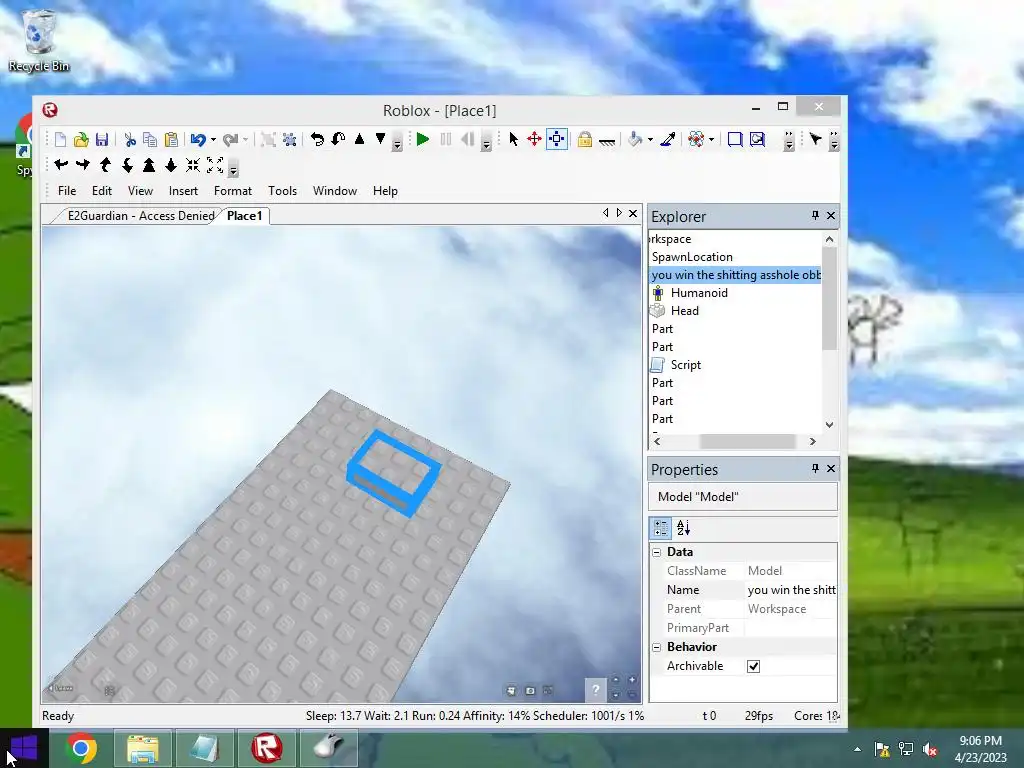Copy the selected object
Screen dimensions: 1024x768
click(x=150, y=139)
